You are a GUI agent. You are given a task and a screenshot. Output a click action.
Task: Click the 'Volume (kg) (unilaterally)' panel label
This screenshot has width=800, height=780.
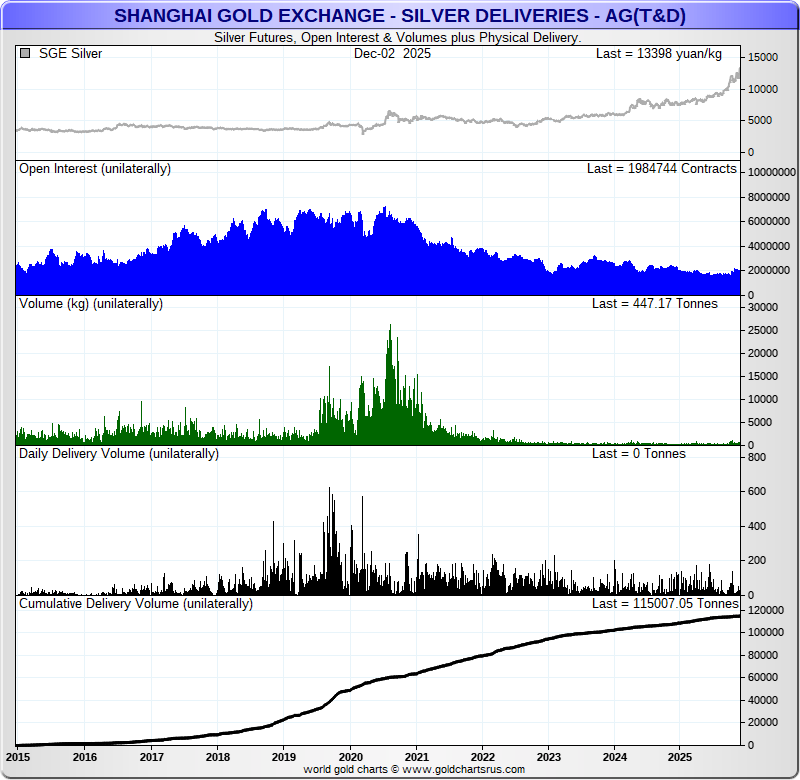pos(91,303)
